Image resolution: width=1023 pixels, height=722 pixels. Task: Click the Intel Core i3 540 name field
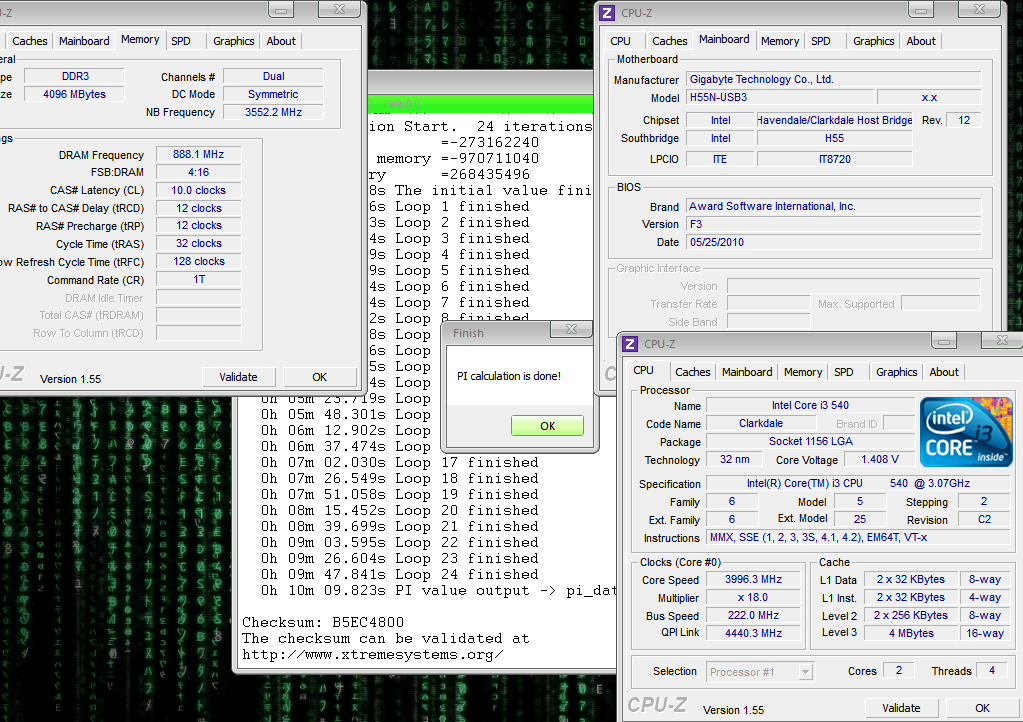coord(810,405)
